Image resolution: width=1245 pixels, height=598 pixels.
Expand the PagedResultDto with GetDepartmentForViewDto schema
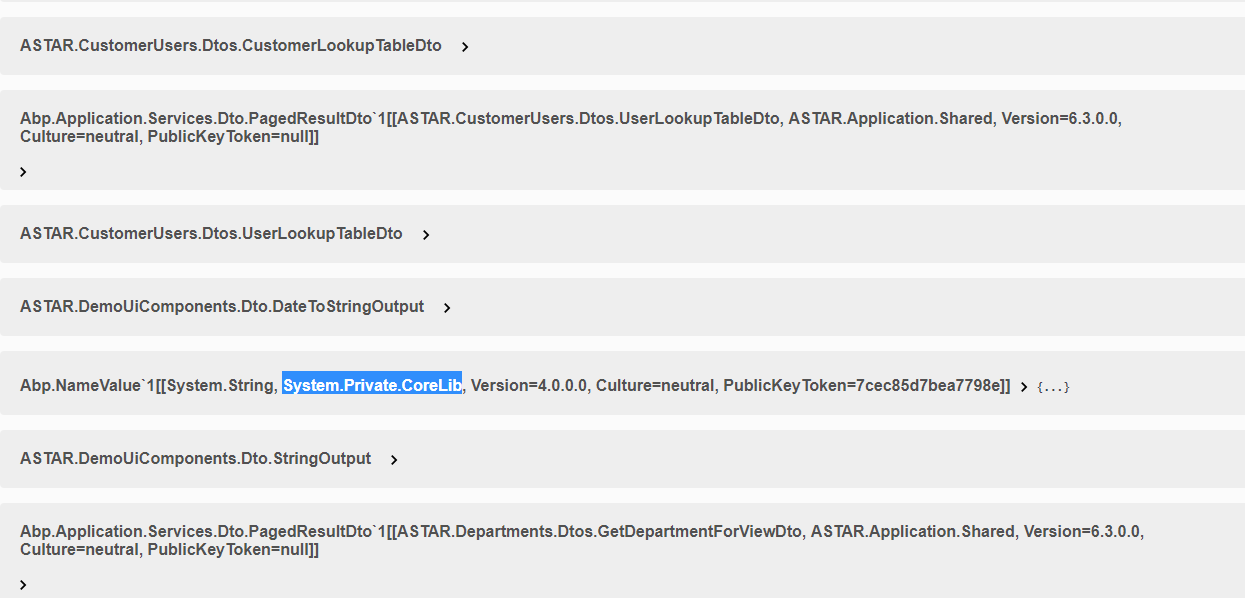click(23, 584)
